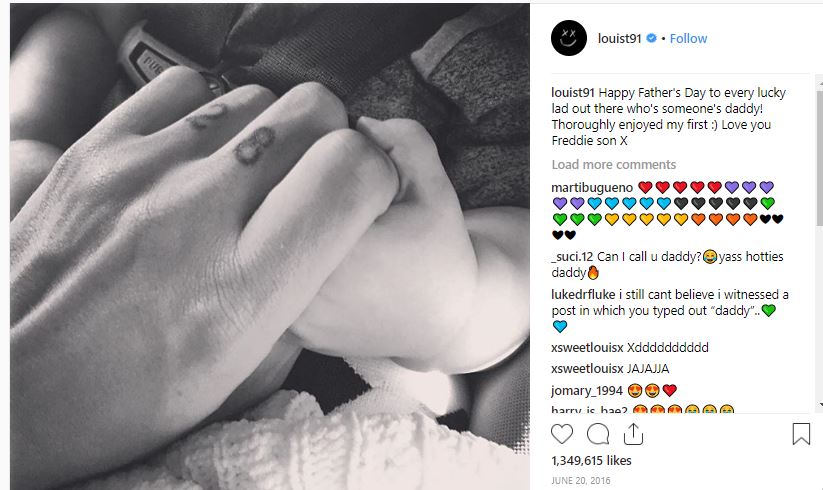Viewport: 823px width, 490px height.
Task: Save the post with the bookmark icon
Action: pos(801,434)
